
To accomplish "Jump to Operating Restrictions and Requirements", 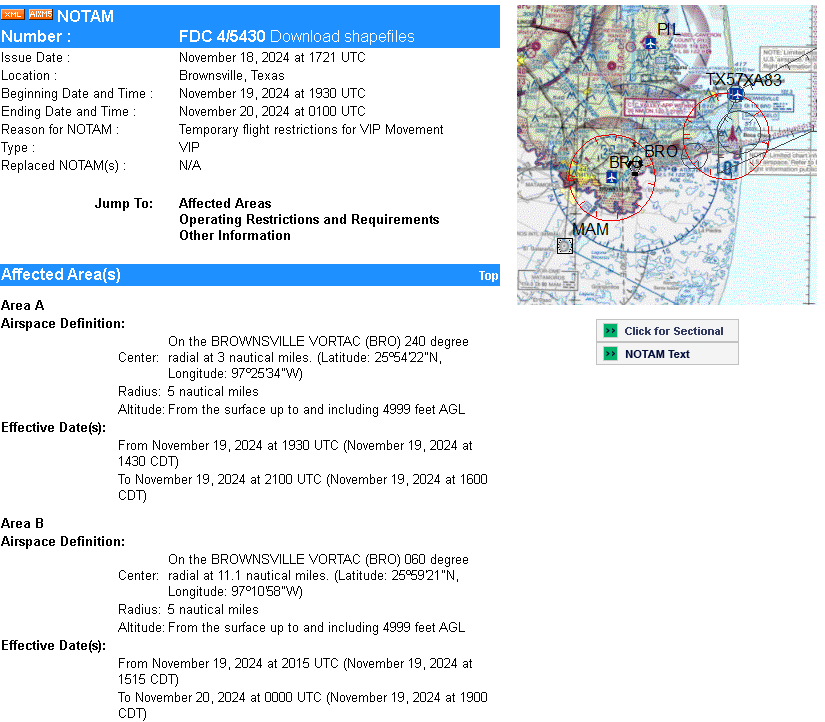I will point(309,219).
